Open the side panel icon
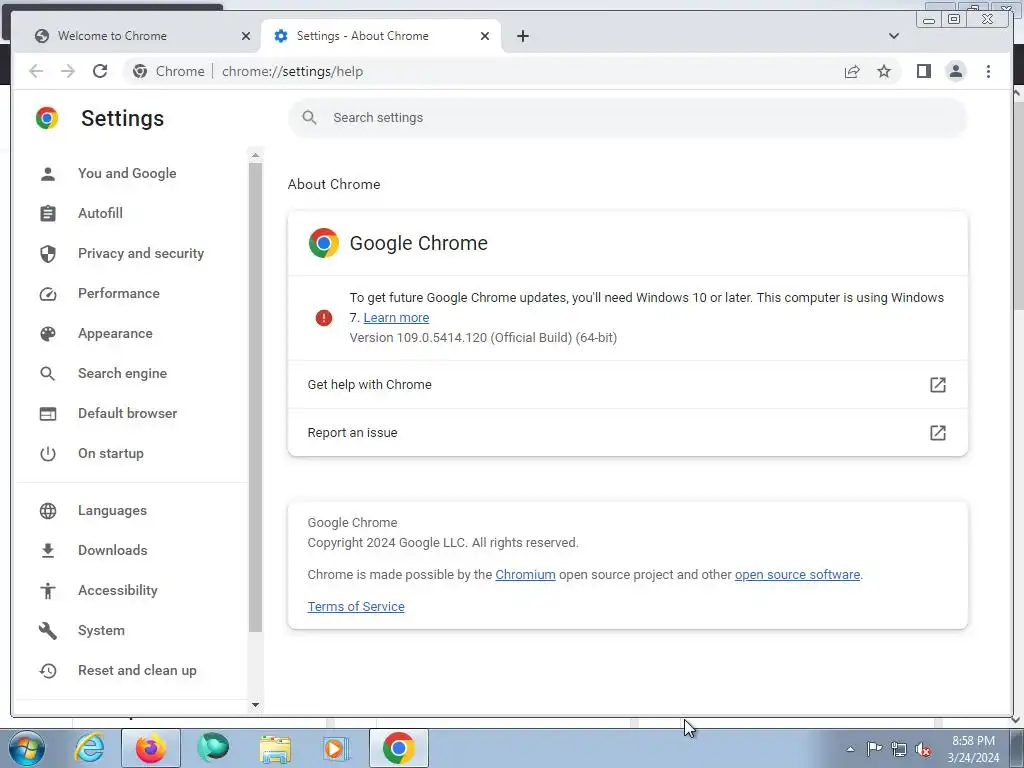The width and height of the screenshot is (1024, 768). 923,71
